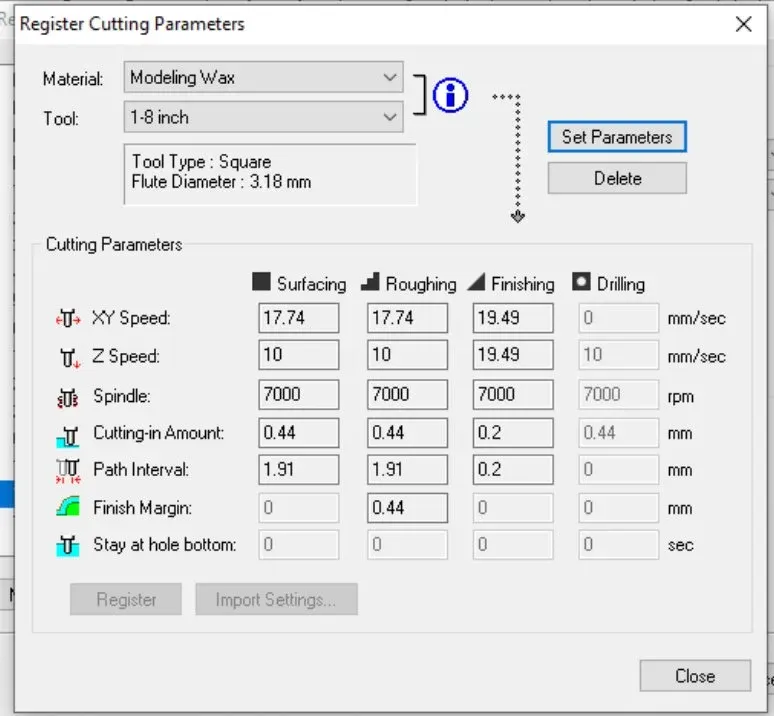Click the Drilling Finish Margin field
The image size is (774, 716).
click(619, 508)
